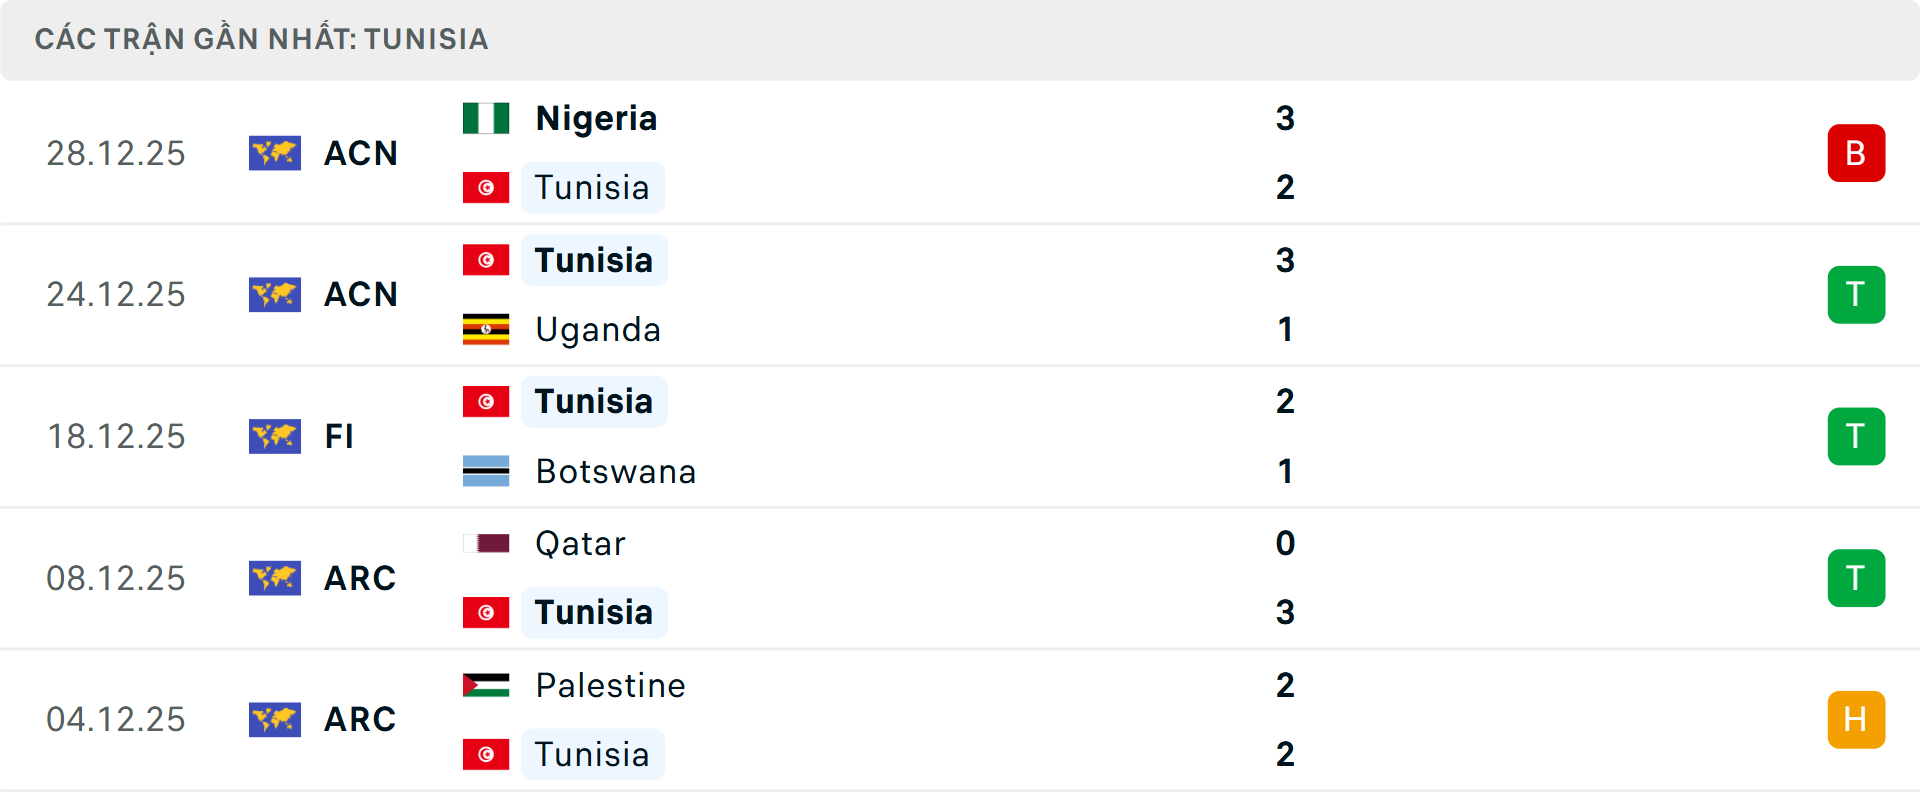Click the red B loss badge

[1855, 153]
